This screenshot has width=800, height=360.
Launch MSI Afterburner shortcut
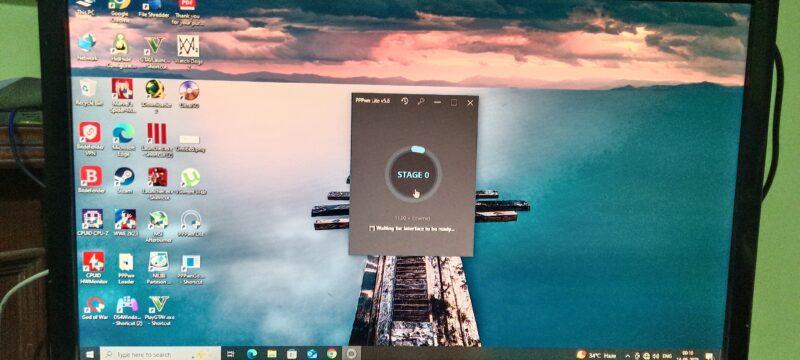158,225
